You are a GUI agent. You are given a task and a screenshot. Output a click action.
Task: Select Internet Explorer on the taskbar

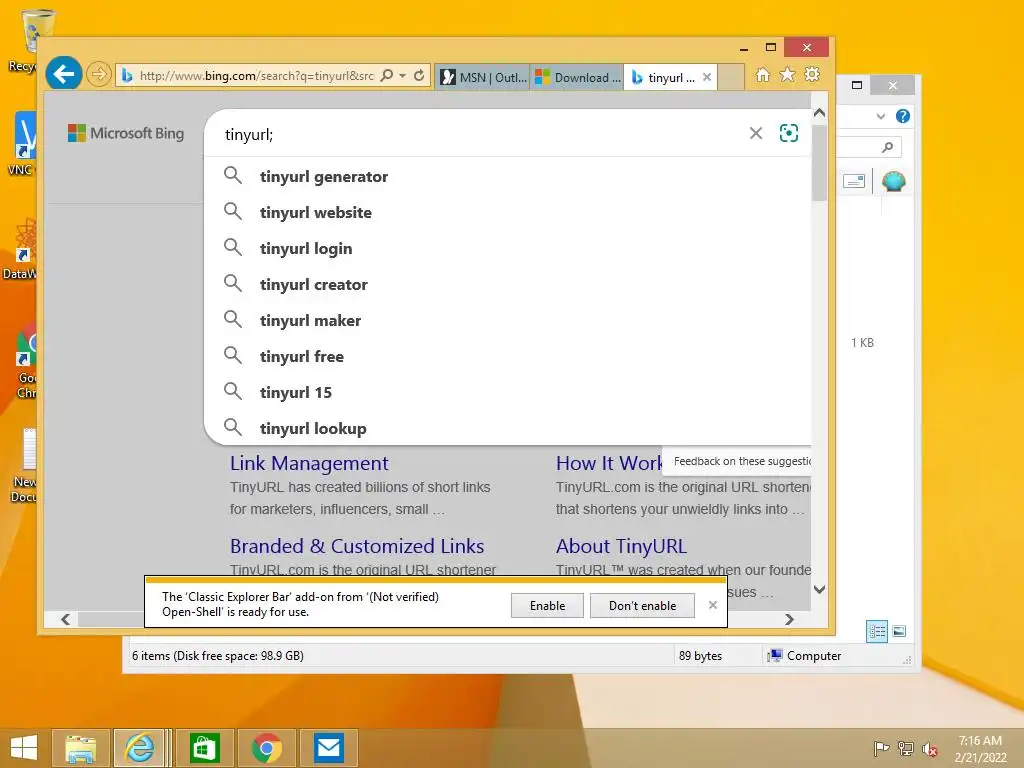tap(140, 748)
